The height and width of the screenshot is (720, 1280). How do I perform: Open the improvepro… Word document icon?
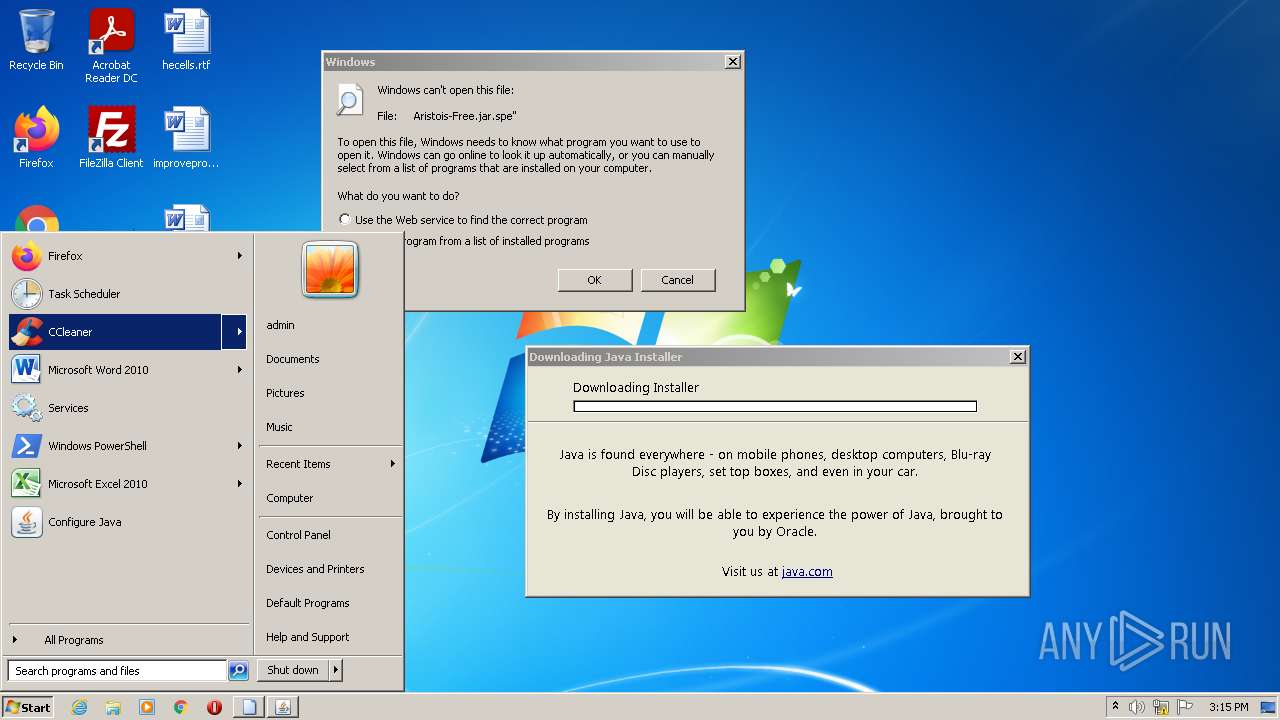(186, 138)
